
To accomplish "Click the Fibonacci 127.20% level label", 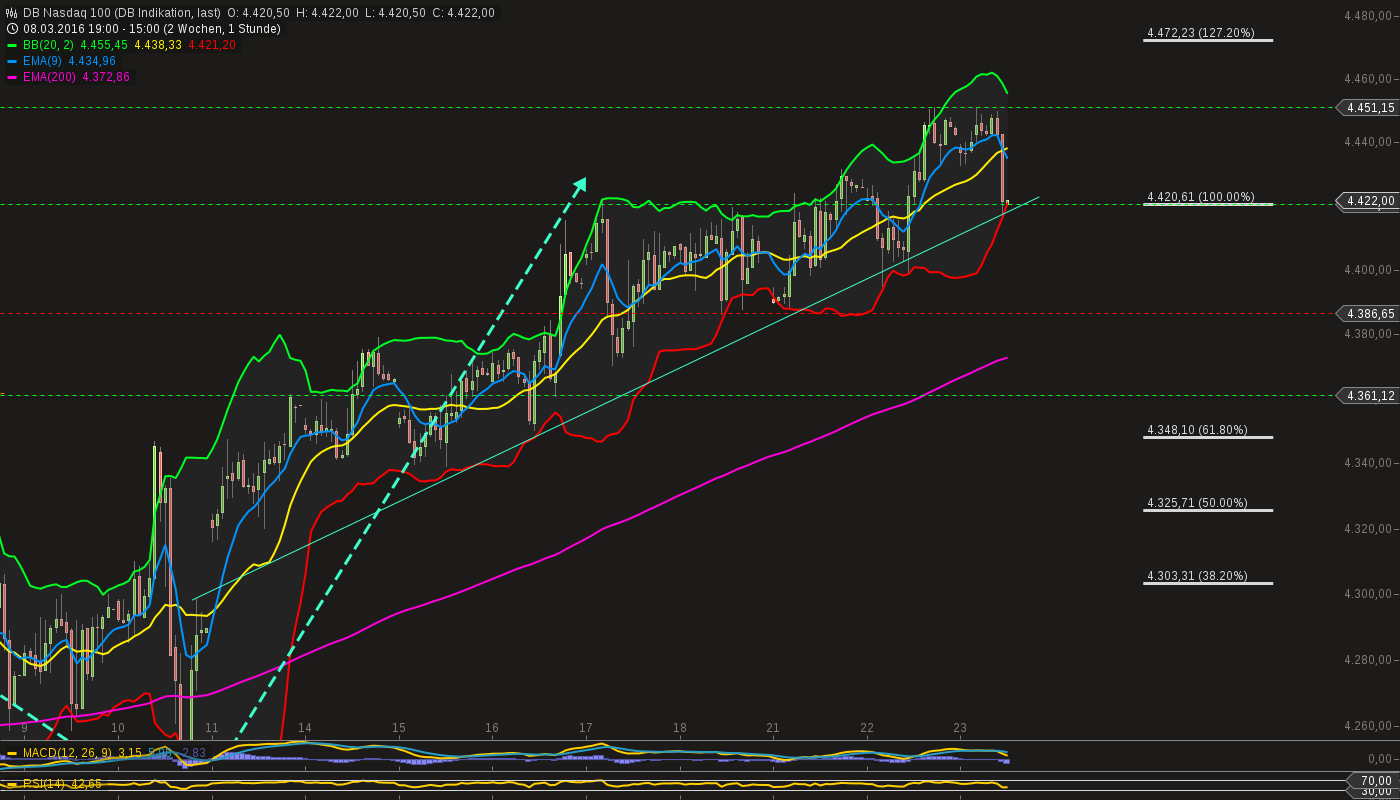I will (1201, 33).
